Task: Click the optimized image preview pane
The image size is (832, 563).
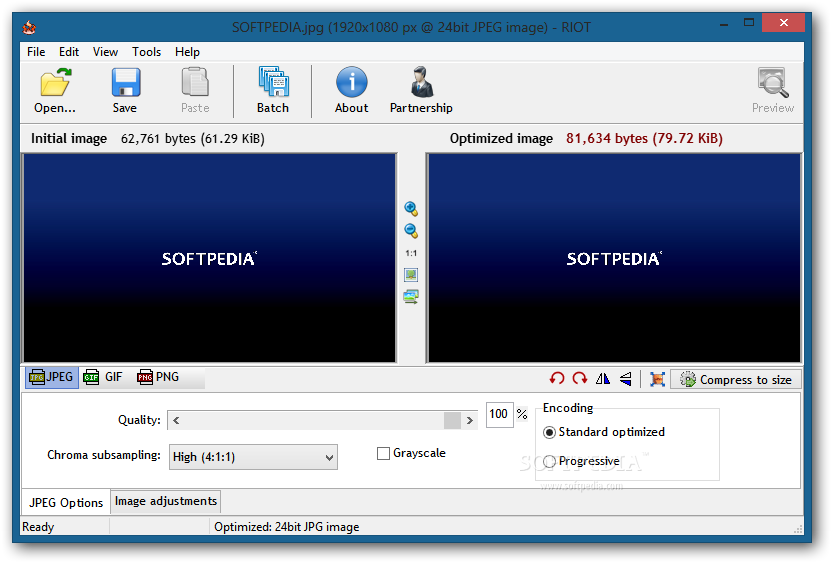Action: tap(614, 258)
